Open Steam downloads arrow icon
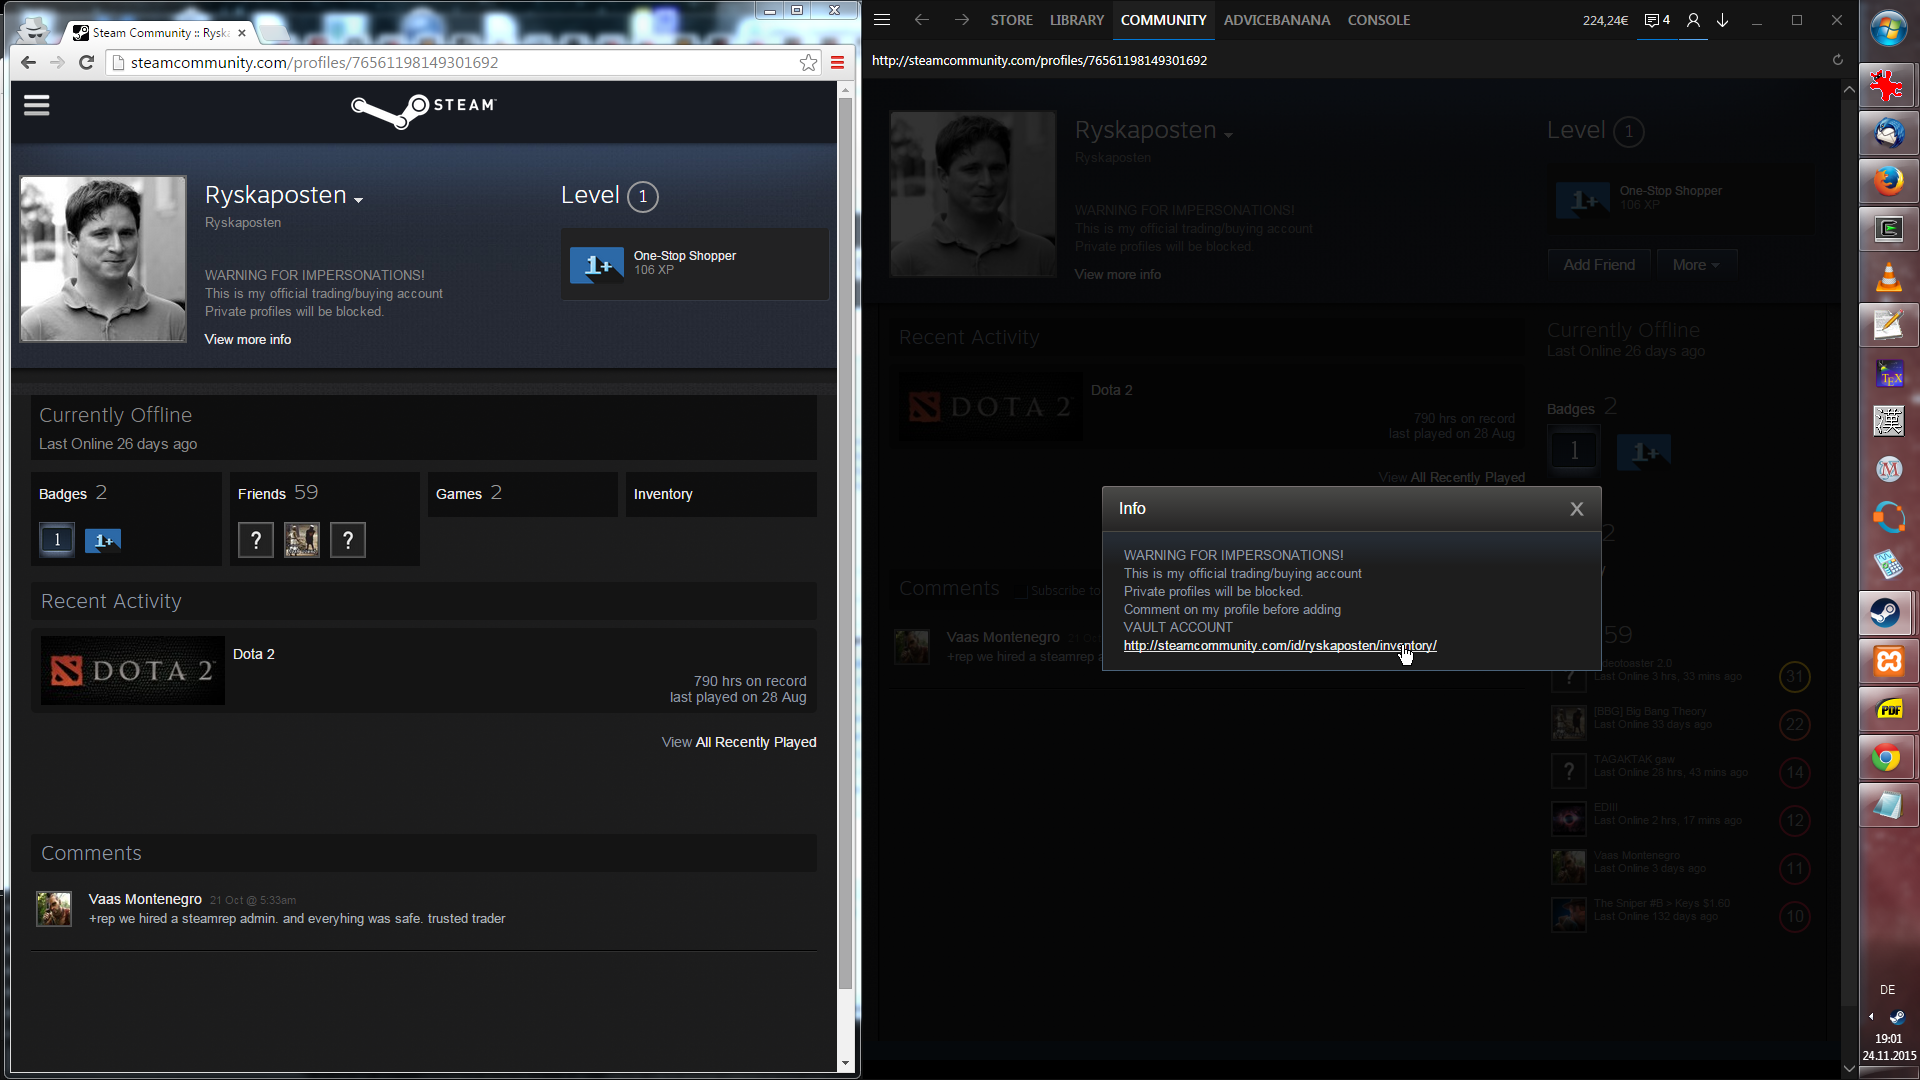Image resolution: width=1920 pixels, height=1080 pixels. point(1723,20)
